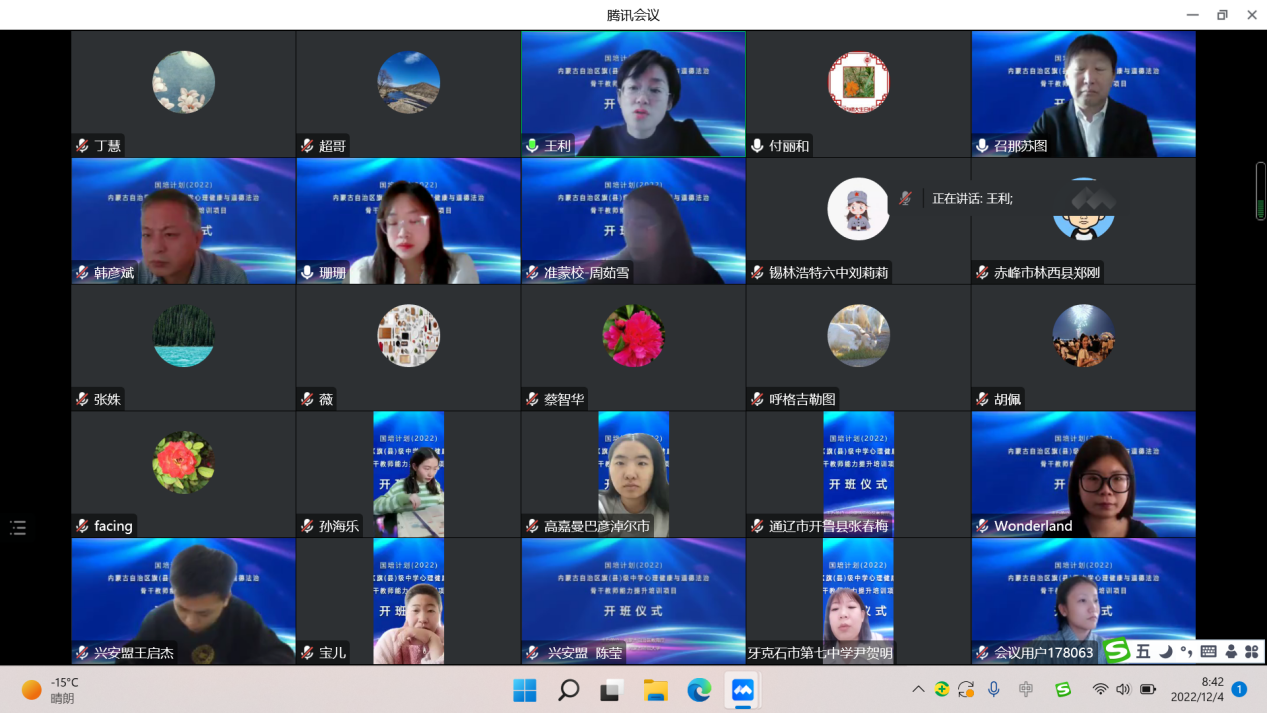The image size is (1267, 713).
Task: Click the Sogou S logo in IME toolbar
Action: pyautogui.click(x=1117, y=652)
